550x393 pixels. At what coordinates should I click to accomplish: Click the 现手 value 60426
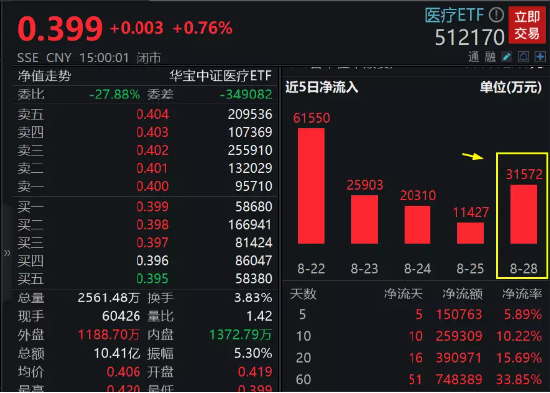[121, 317]
